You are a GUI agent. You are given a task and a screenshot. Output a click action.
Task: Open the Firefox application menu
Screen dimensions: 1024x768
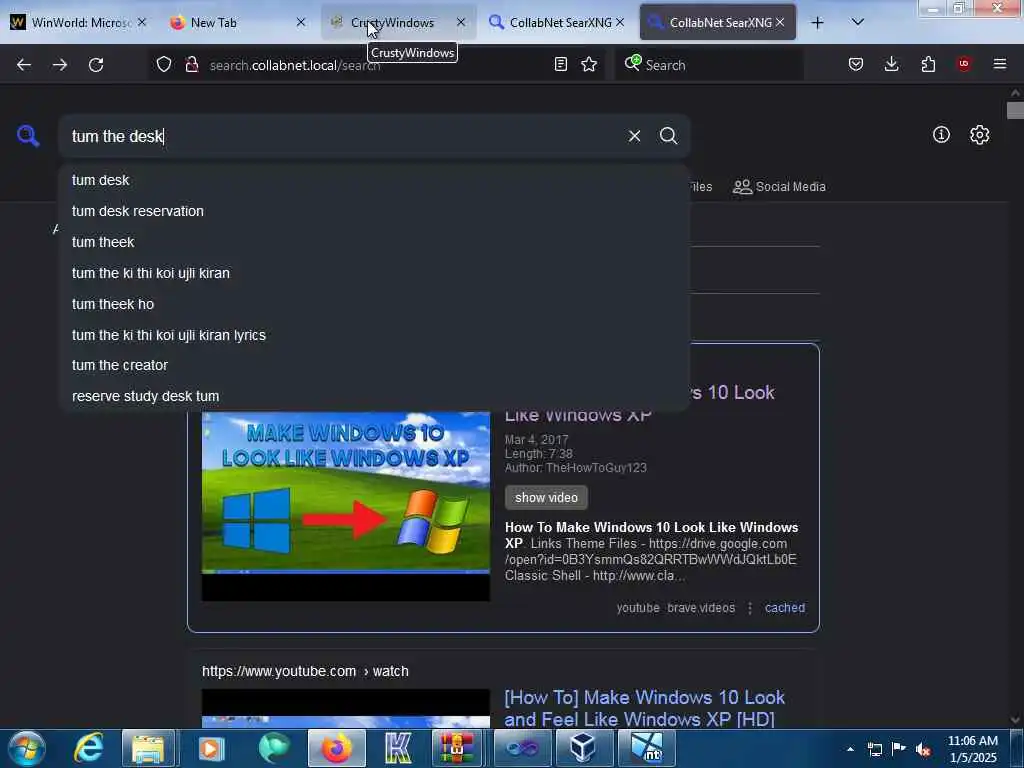(x=1000, y=64)
